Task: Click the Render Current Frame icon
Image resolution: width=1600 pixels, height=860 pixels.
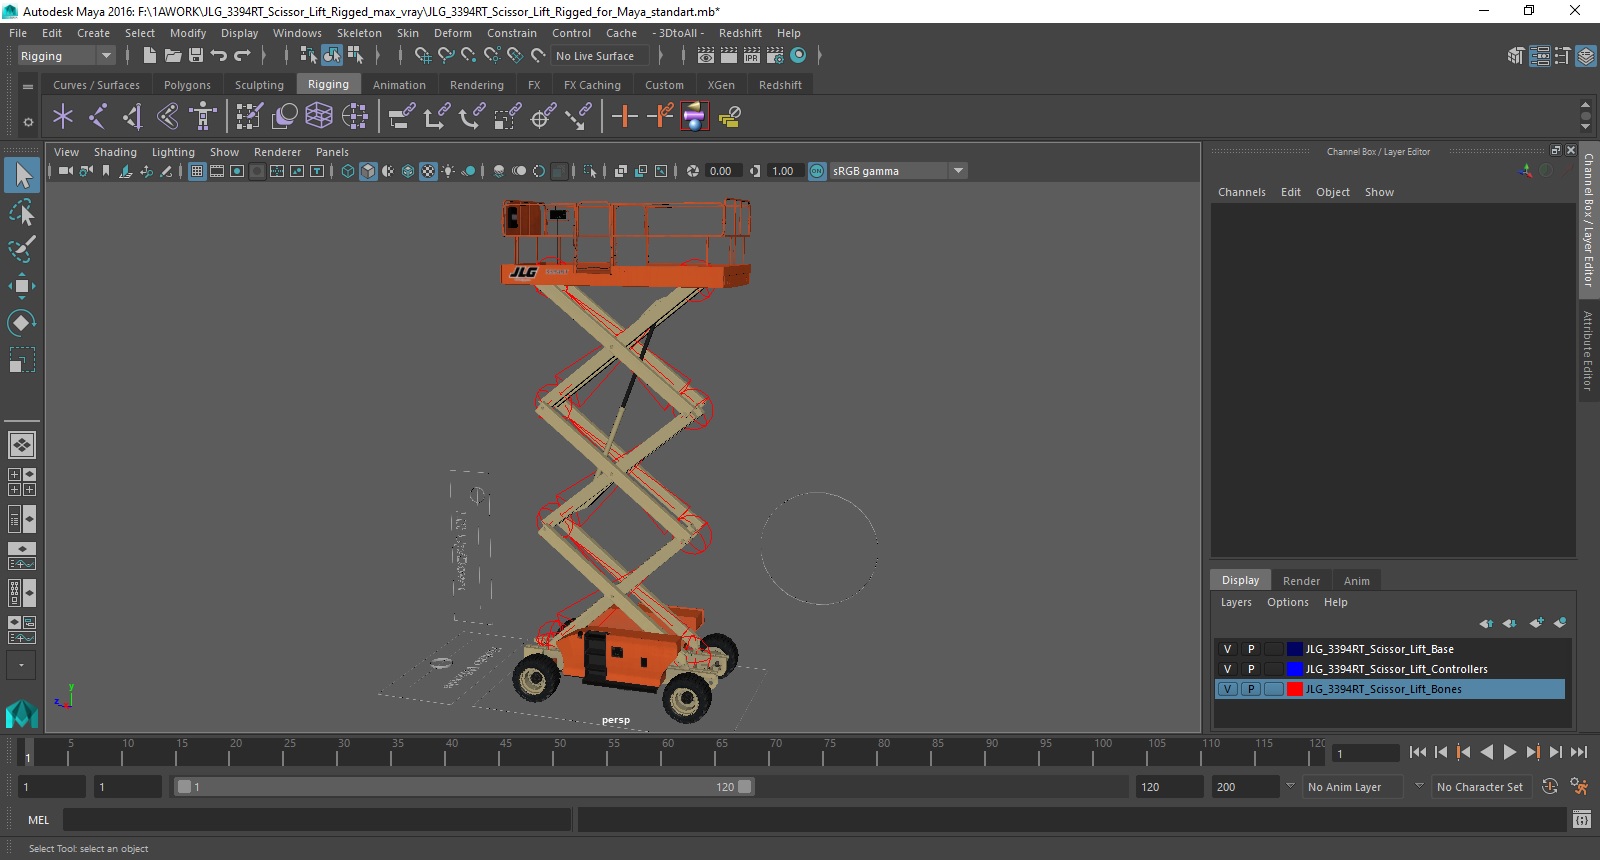Action: tap(729, 56)
